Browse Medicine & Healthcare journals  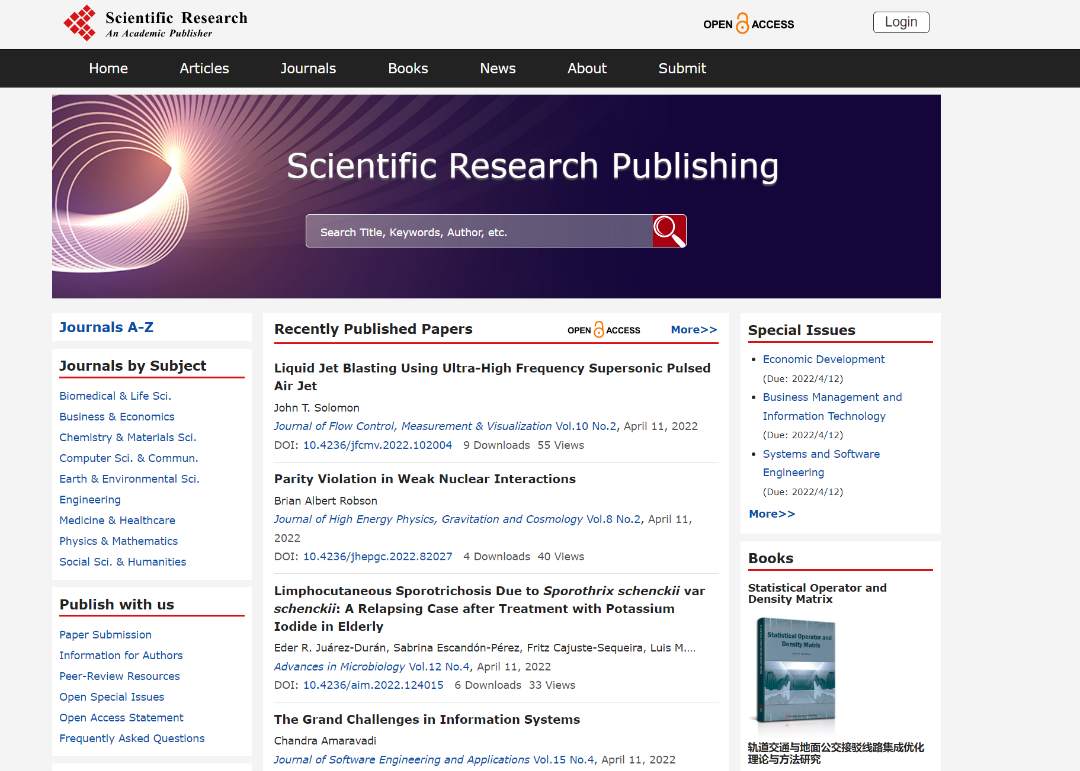point(117,520)
